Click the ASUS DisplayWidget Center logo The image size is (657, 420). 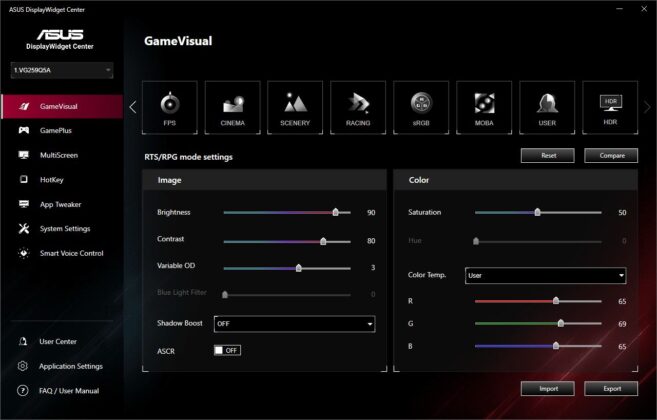click(x=60, y=39)
